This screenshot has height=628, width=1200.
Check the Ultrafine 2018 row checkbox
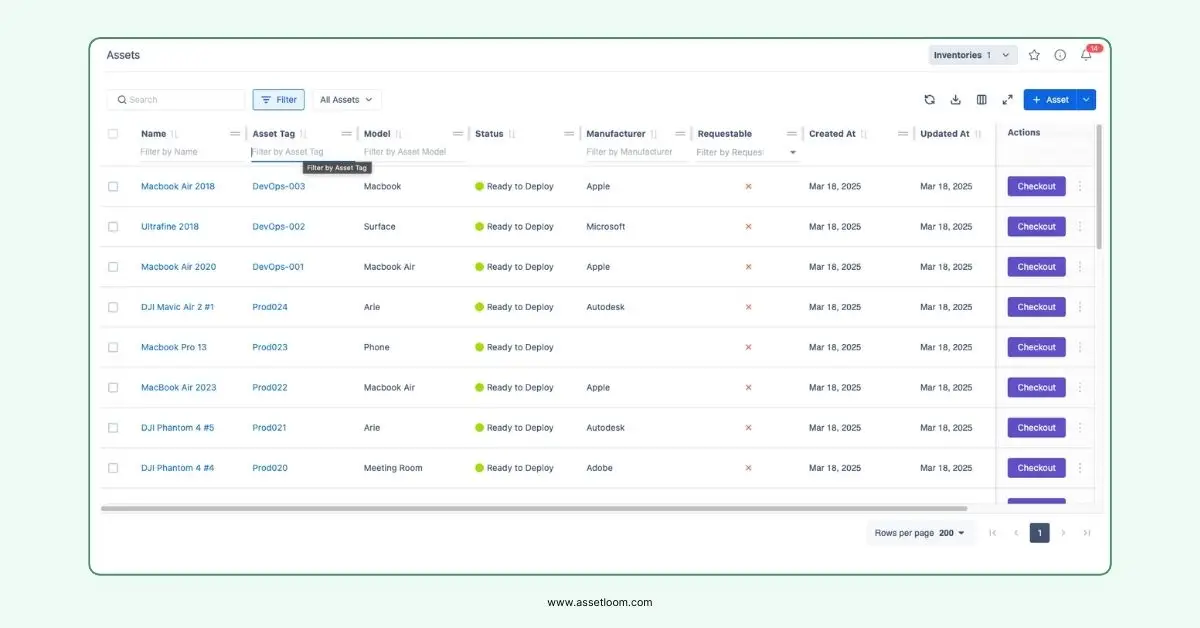(x=113, y=227)
